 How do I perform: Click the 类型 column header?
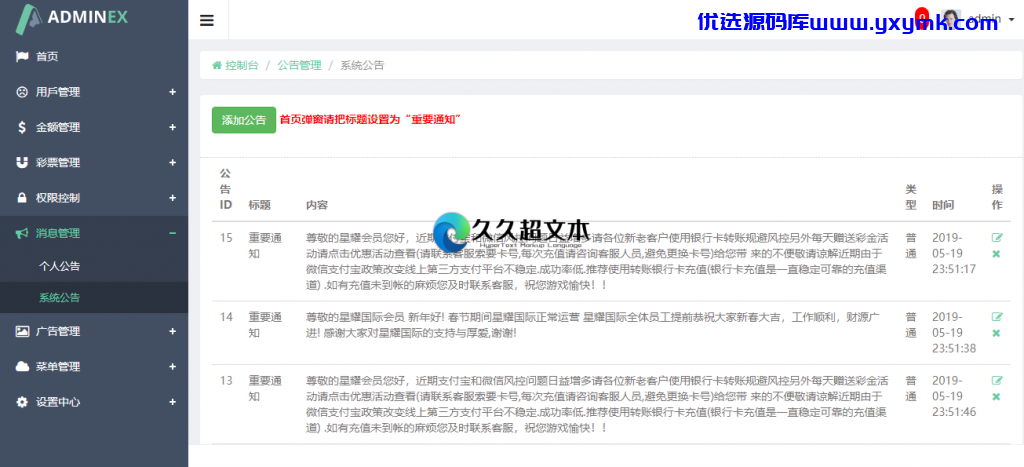click(x=911, y=197)
